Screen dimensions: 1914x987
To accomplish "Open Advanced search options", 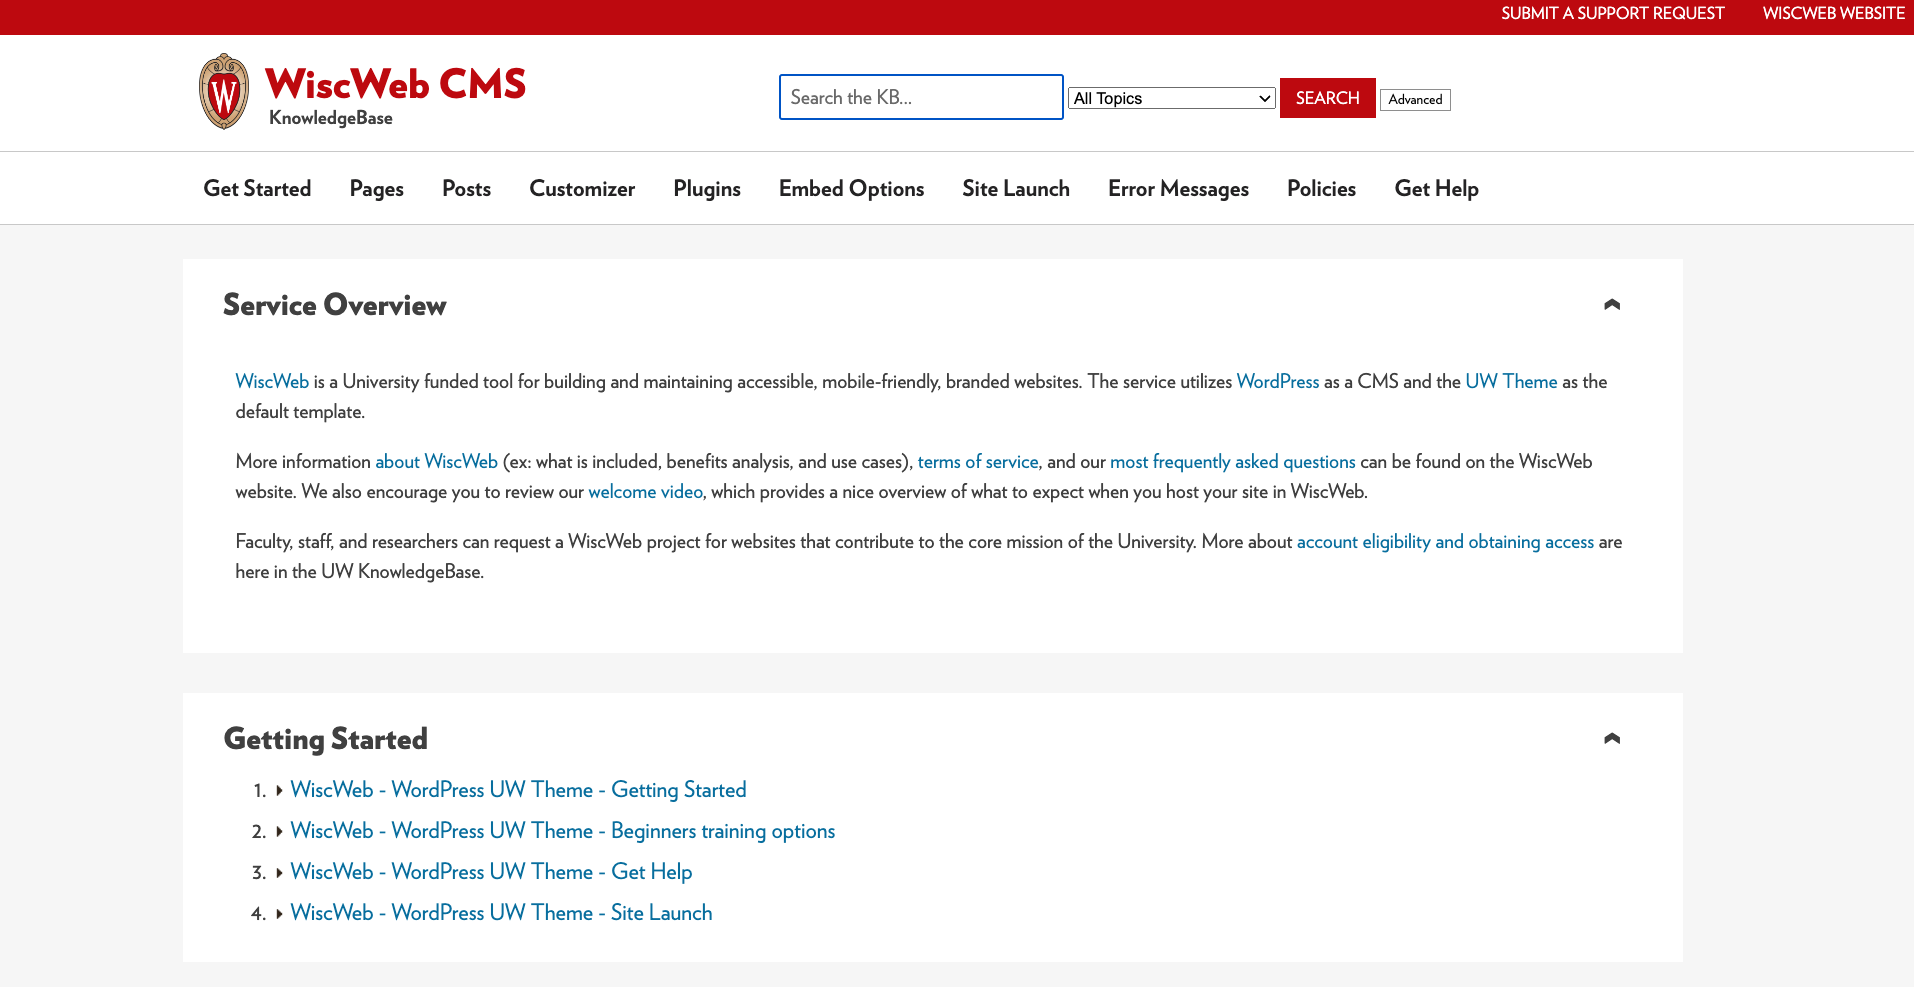I will tap(1415, 99).
